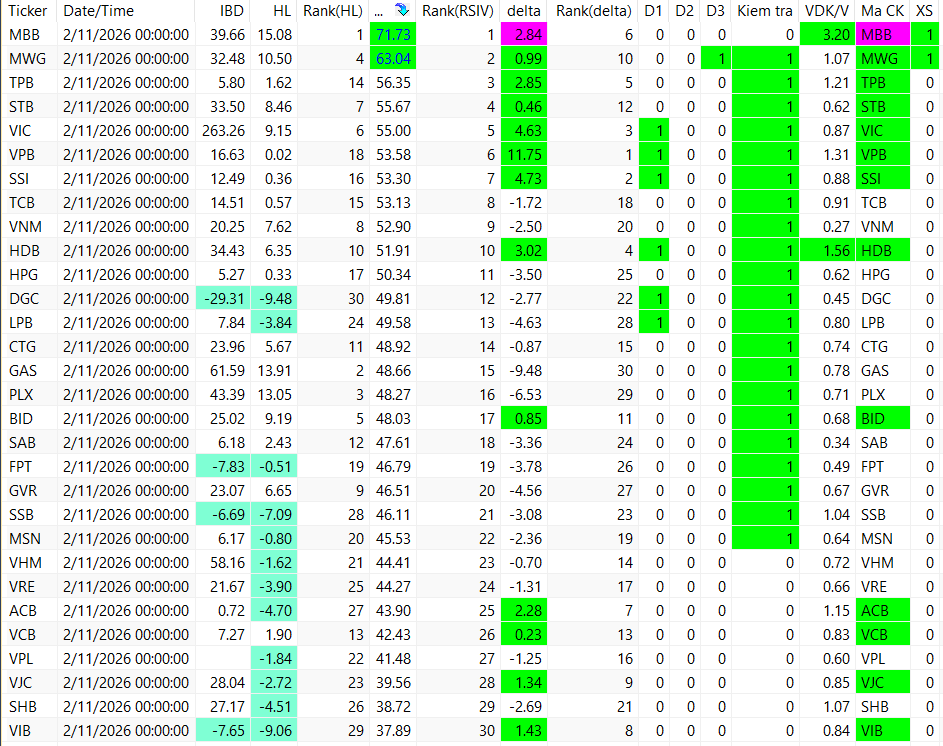Click the 1.56 VDK/V cell for HDB
943x746 pixels.
[x=827, y=250]
